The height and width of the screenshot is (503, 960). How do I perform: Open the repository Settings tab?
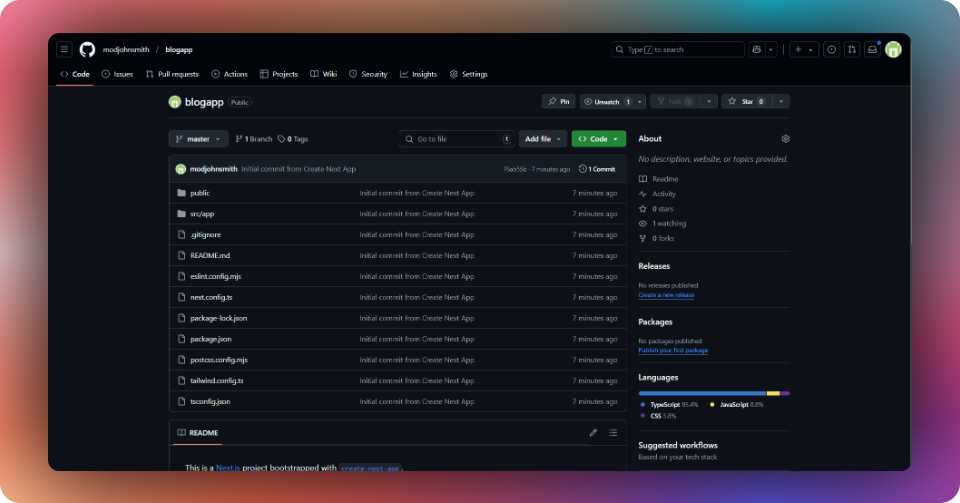coord(468,74)
